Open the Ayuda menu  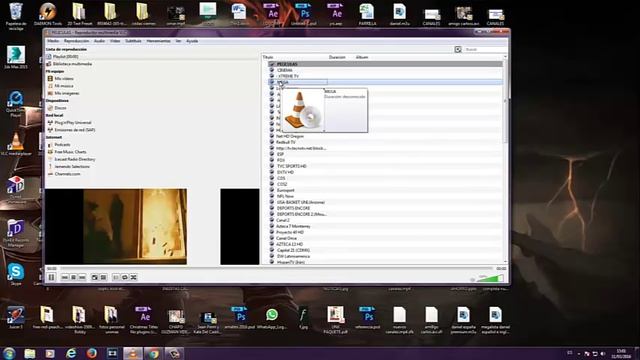[192, 41]
